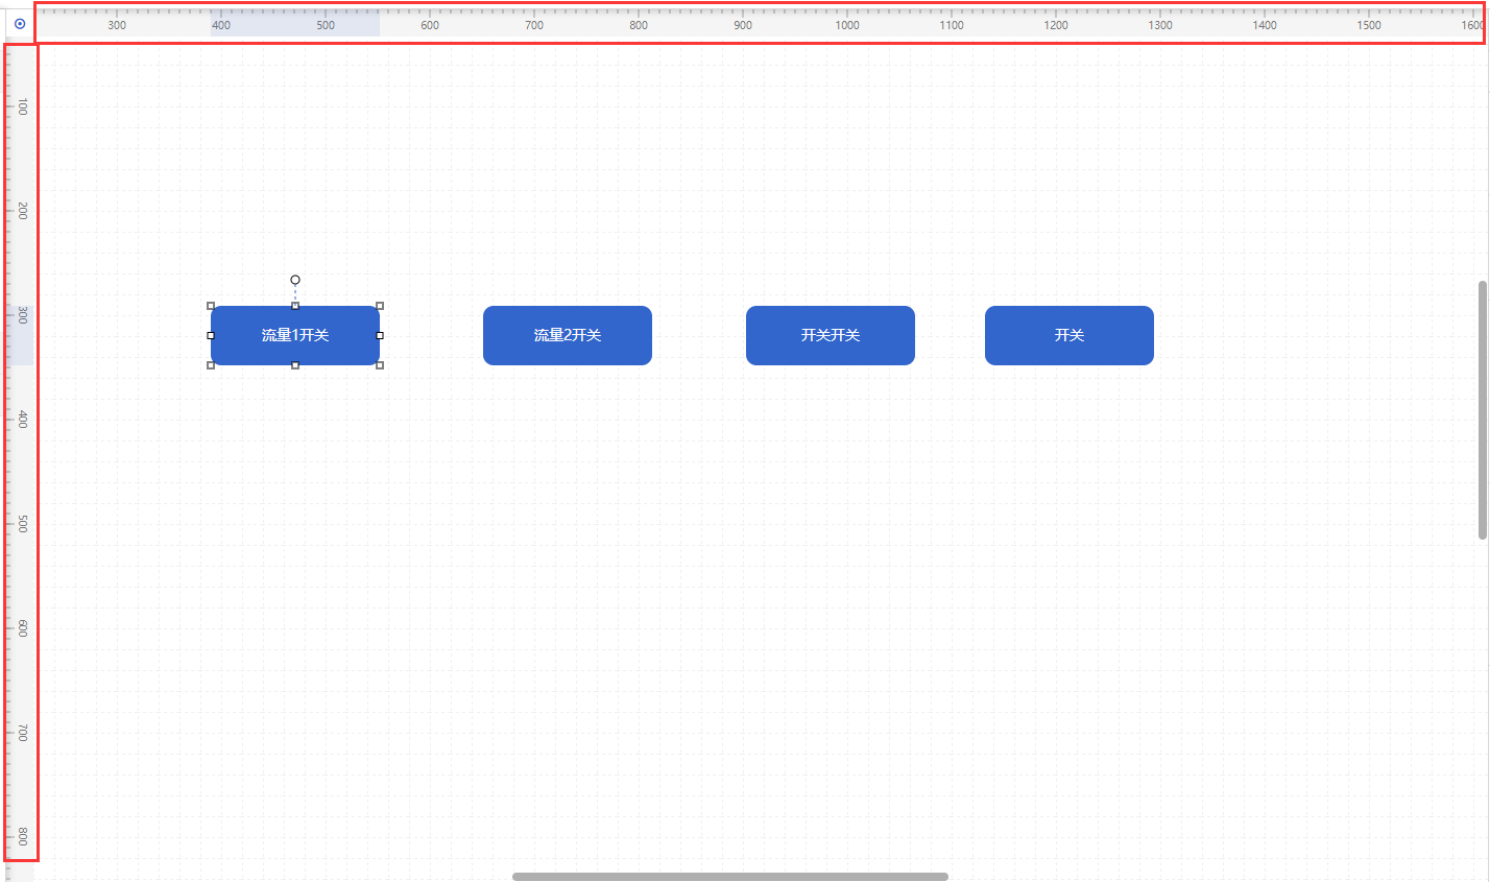
Task: Click the rotation handle above 流量1开关
Action: (295, 280)
